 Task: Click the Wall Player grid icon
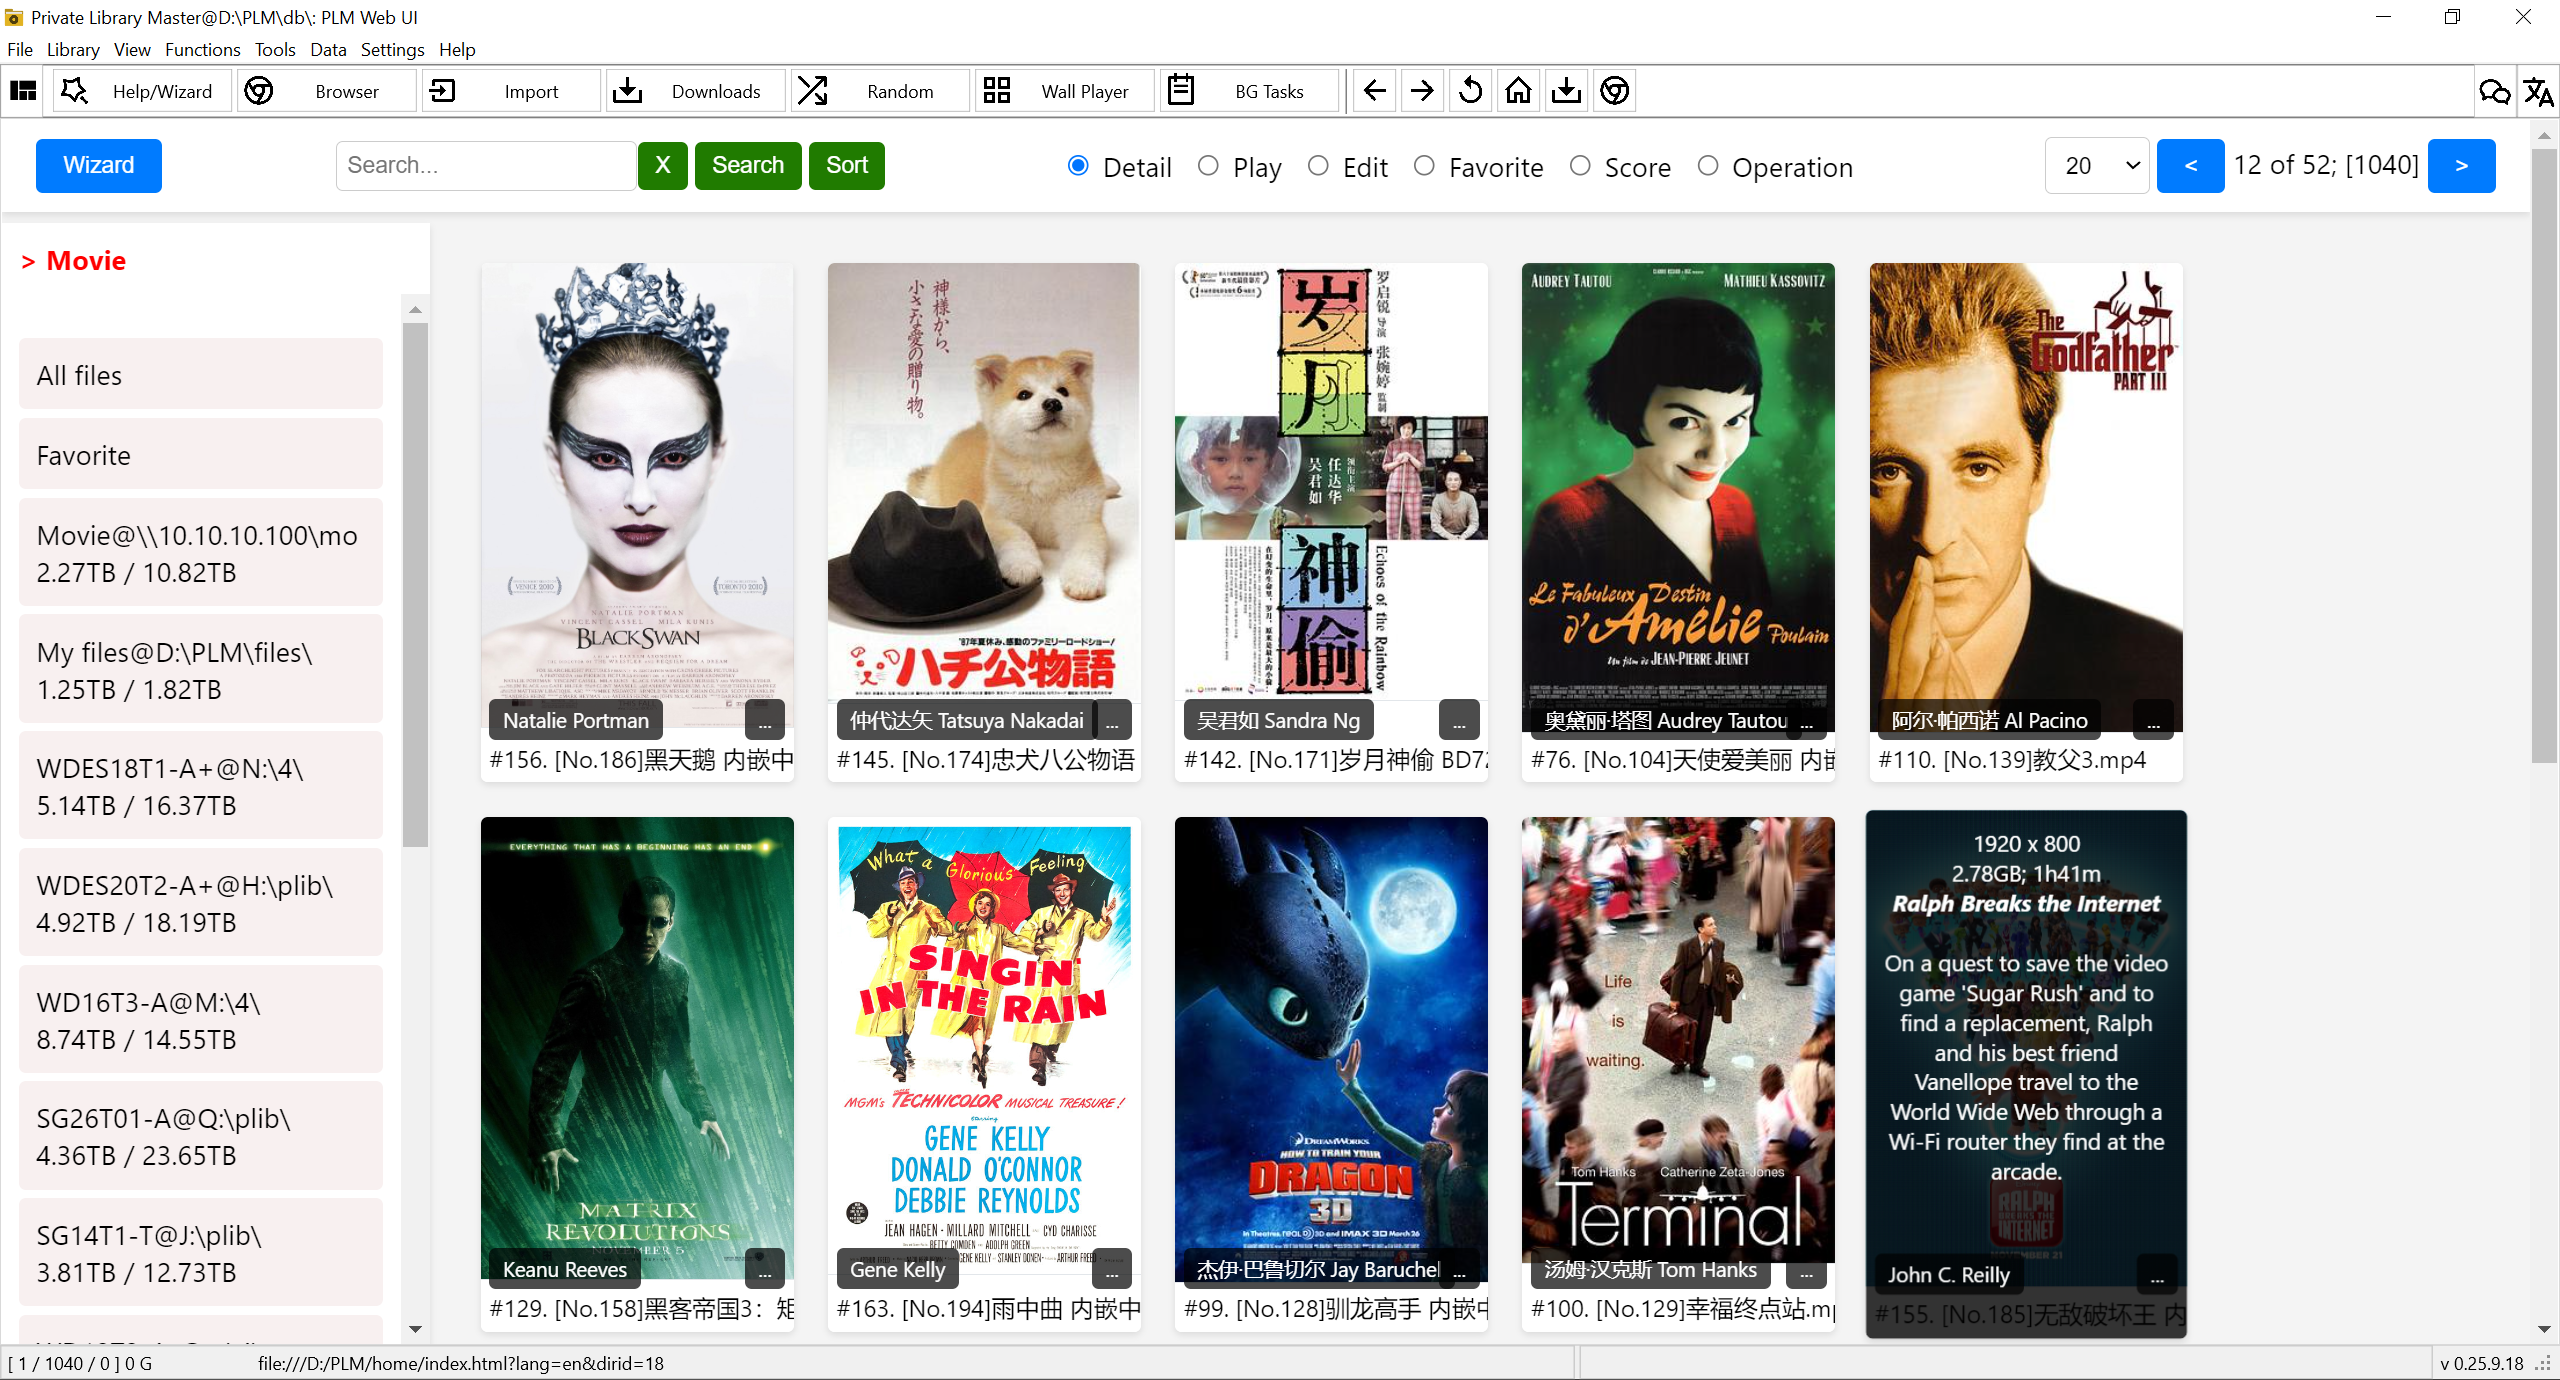[x=997, y=91]
